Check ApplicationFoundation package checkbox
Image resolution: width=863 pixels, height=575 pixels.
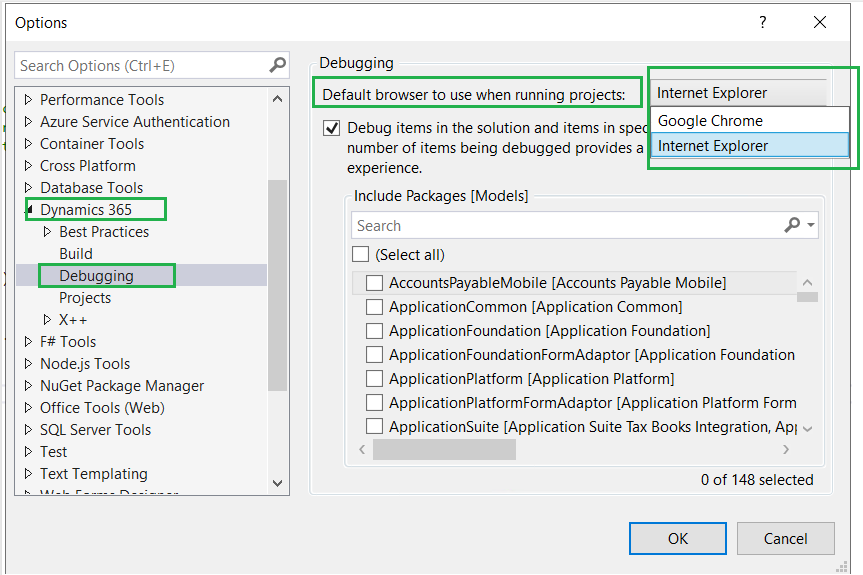click(374, 331)
